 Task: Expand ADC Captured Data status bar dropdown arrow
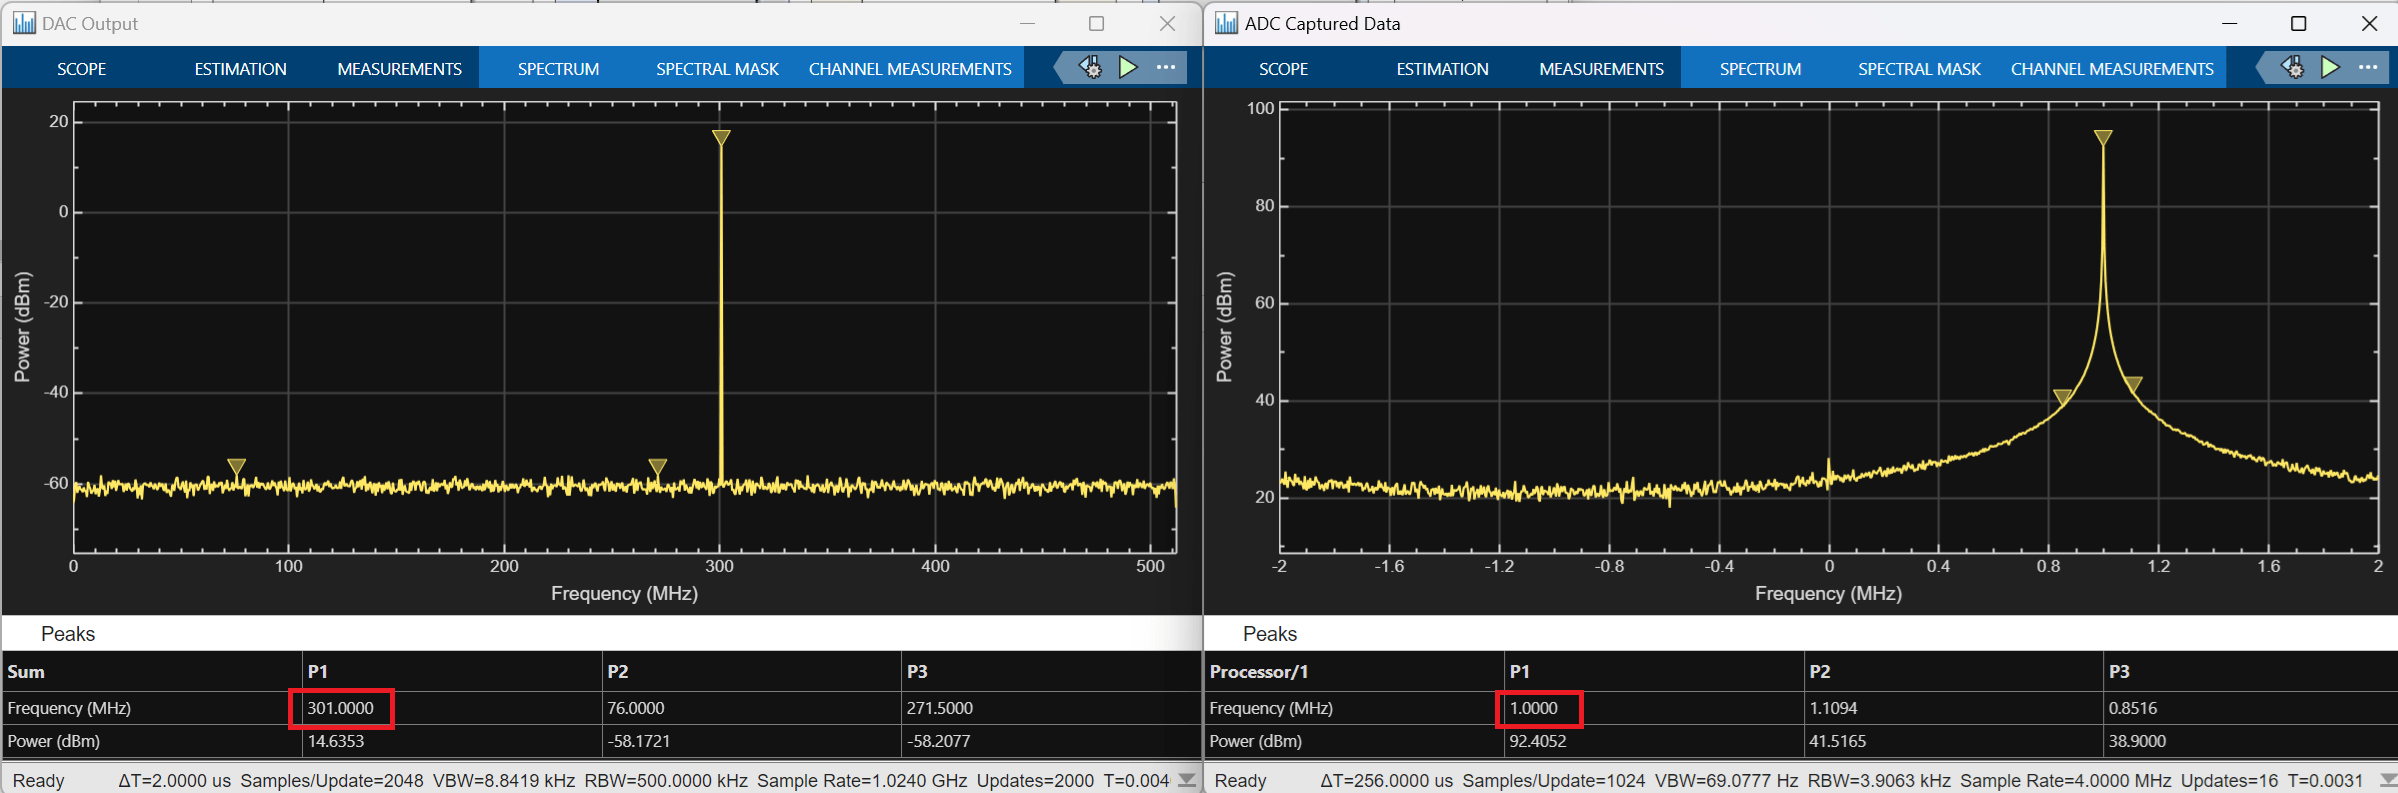pos(2388,780)
